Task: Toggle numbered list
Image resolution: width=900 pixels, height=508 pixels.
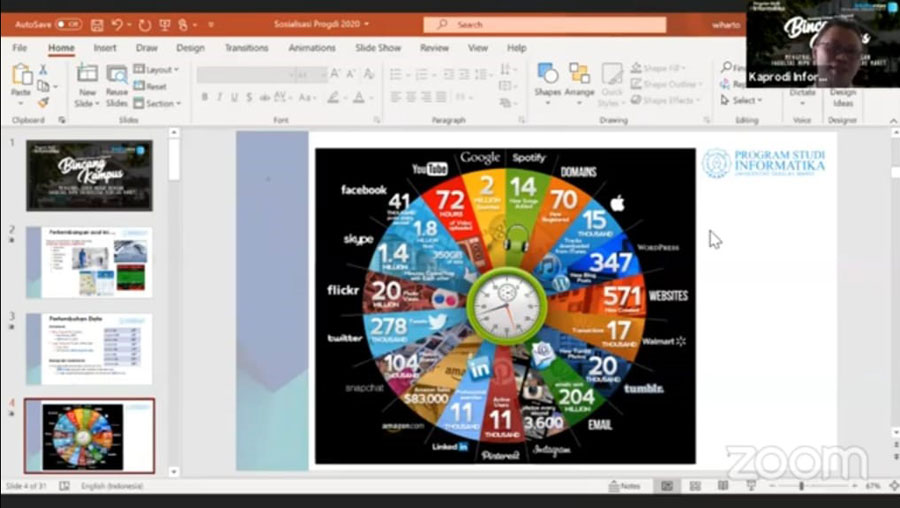Action: click(x=422, y=74)
